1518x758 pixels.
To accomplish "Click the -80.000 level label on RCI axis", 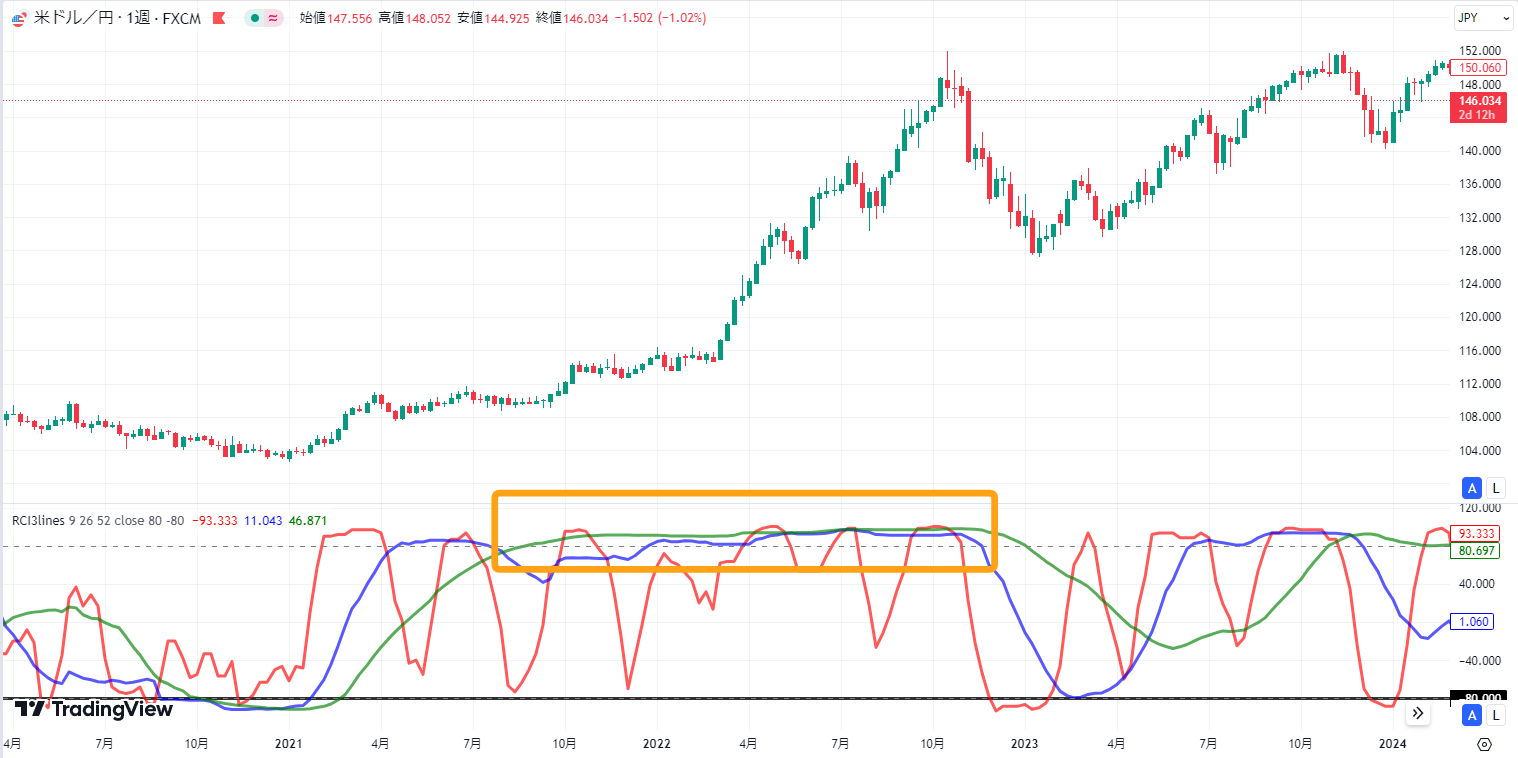I will point(1477,698).
